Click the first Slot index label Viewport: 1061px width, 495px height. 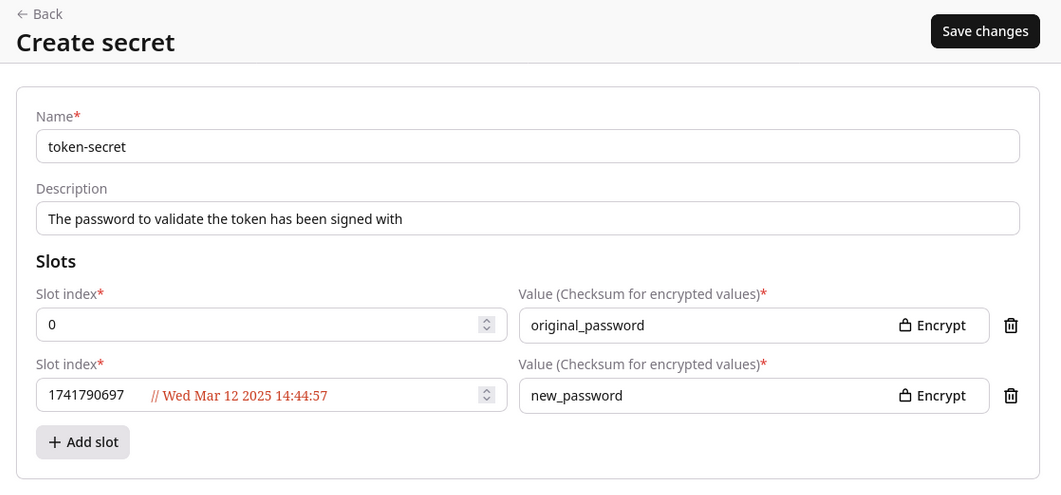tap(67, 293)
